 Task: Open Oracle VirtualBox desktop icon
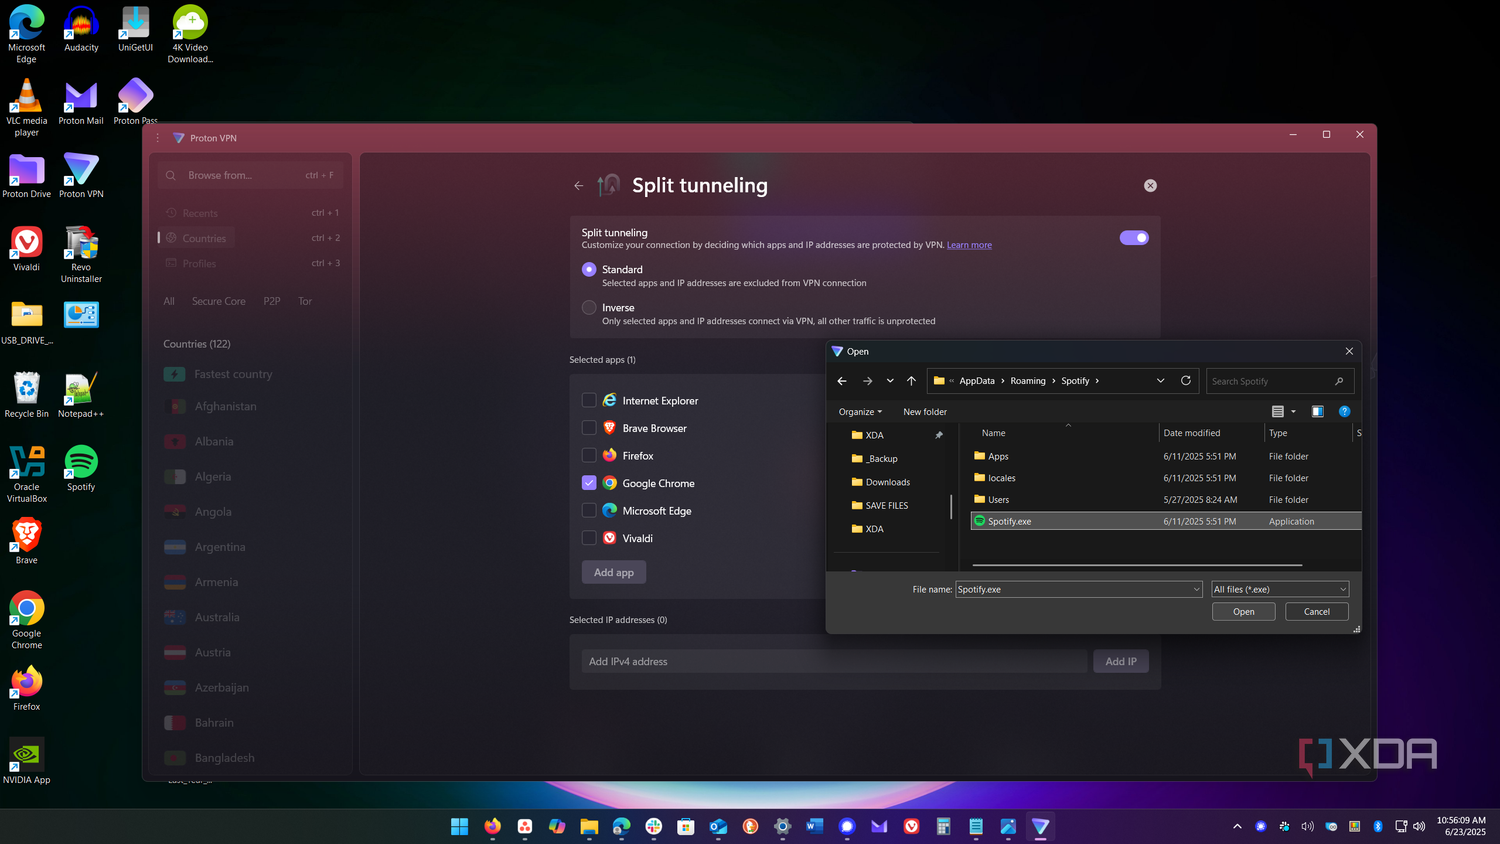pyautogui.click(x=27, y=474)
